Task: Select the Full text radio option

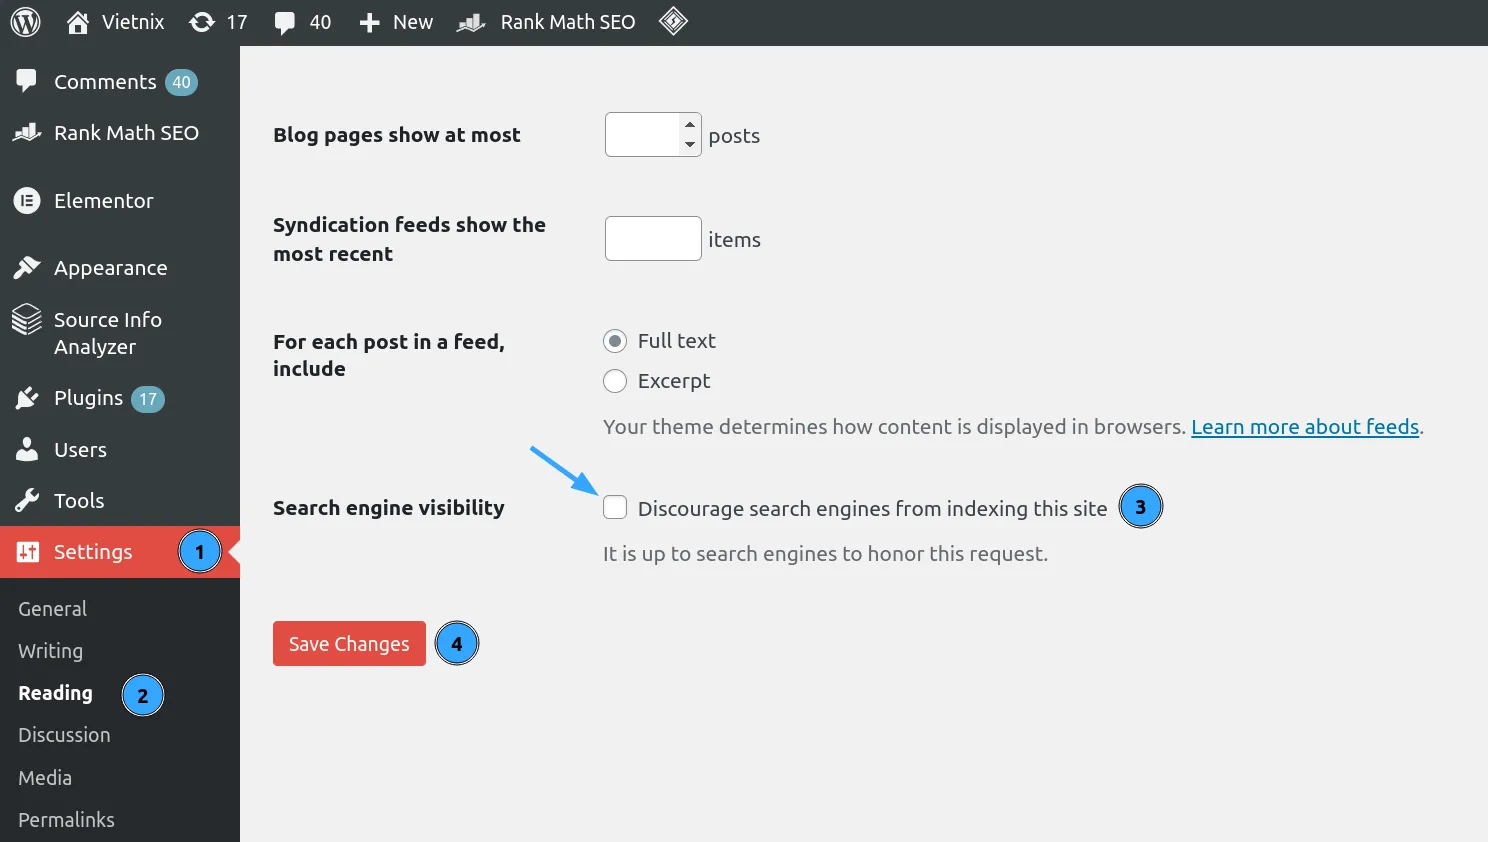Action: click(x=615, y=341)
